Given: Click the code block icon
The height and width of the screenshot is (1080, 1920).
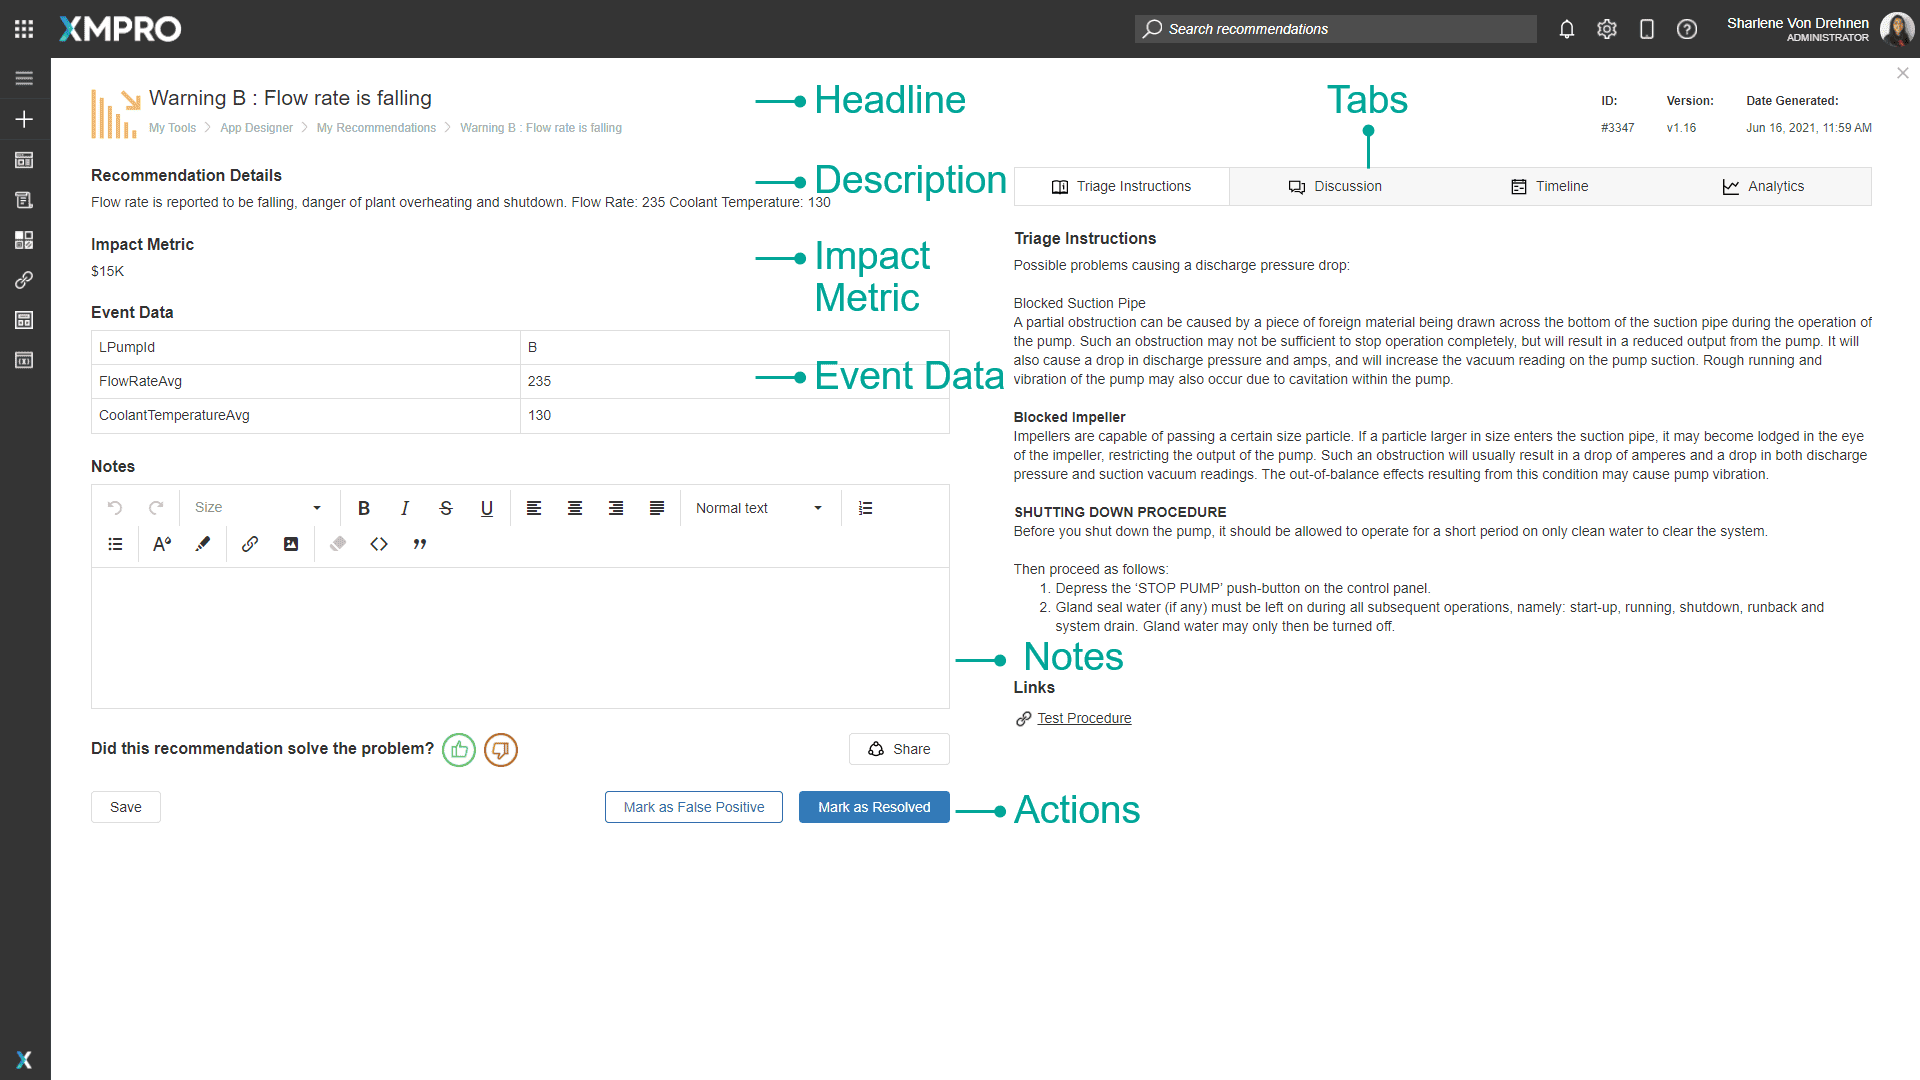Looking at the screenshot, I should tap(379, 544).
